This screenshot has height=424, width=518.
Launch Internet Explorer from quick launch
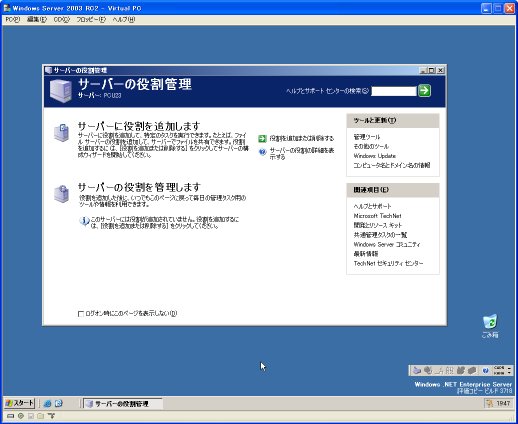click(47, 404)
